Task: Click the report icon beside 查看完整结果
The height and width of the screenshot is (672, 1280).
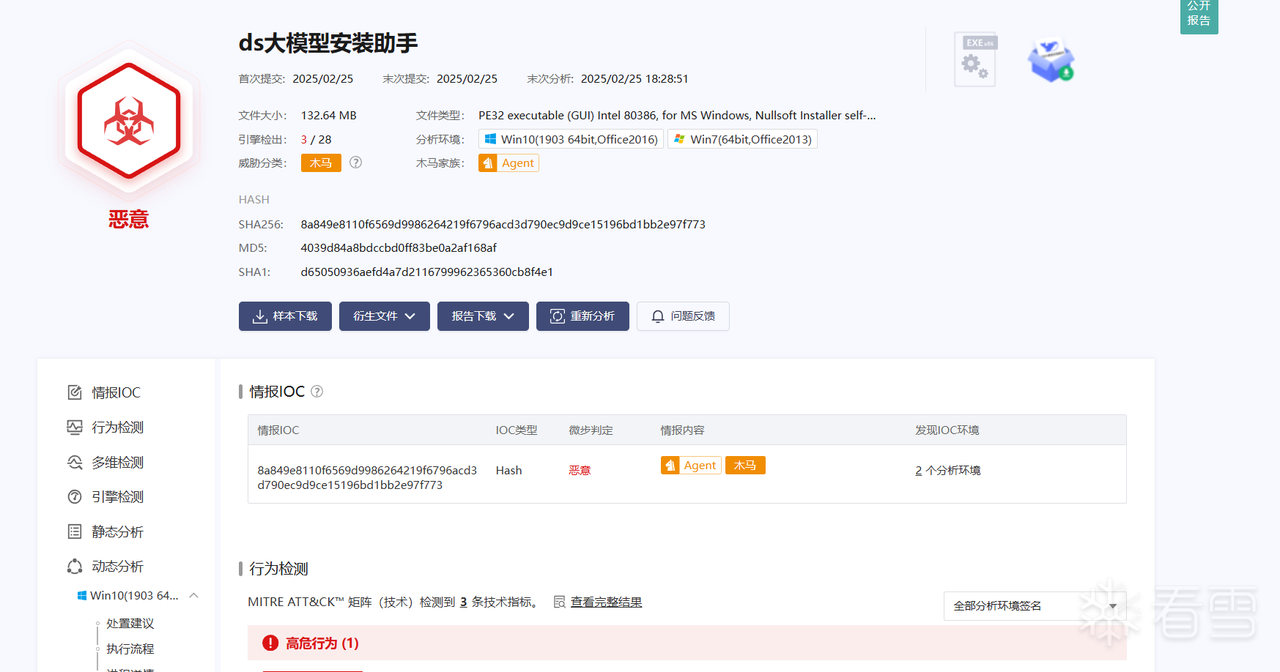Action: point(560,602)
